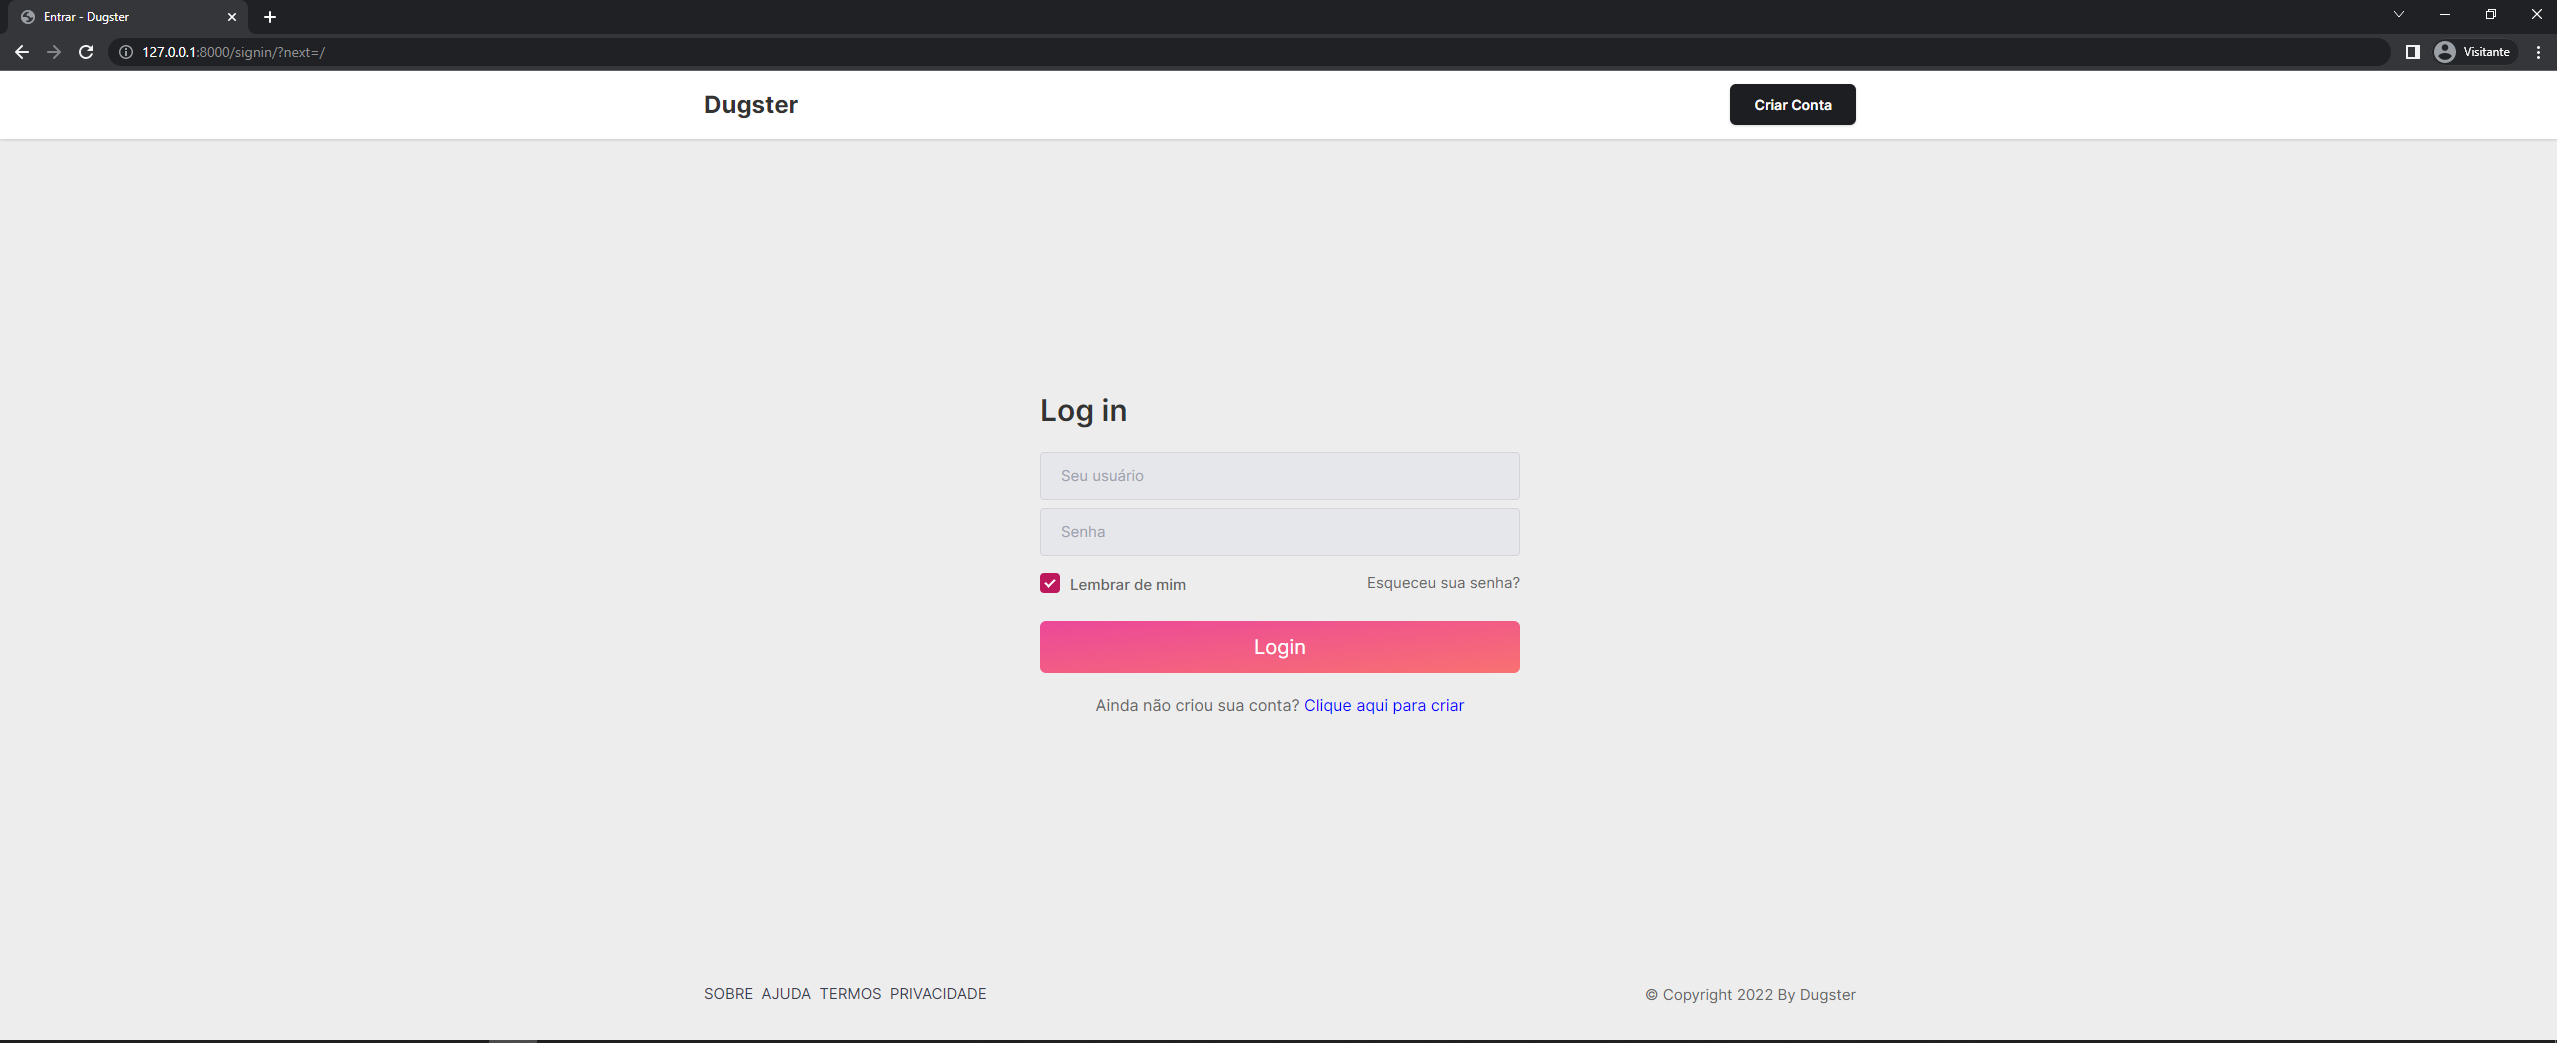The height and width of the screenshot is (1043, 2557).
Task: Uncheck the Lembrar de mim checkbox
Action: click(1049, 583)
